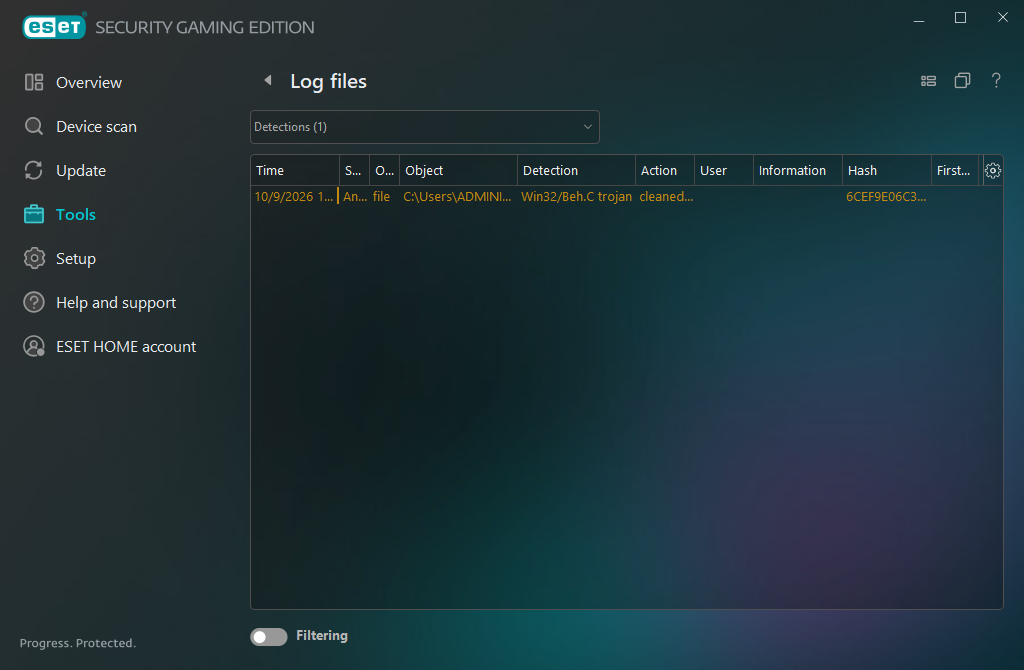Screen dimensions: 1024x670
Task: Click the Overview dashboard icon
Action: point(34,82)
